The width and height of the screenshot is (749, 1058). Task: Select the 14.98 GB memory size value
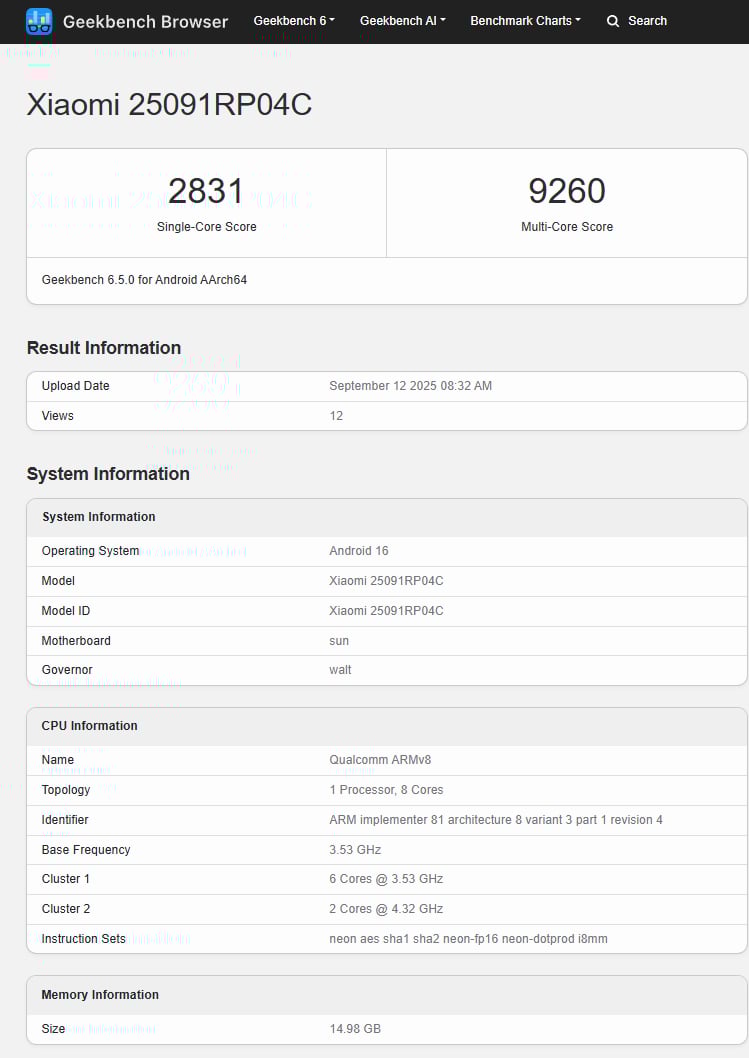355,1029
